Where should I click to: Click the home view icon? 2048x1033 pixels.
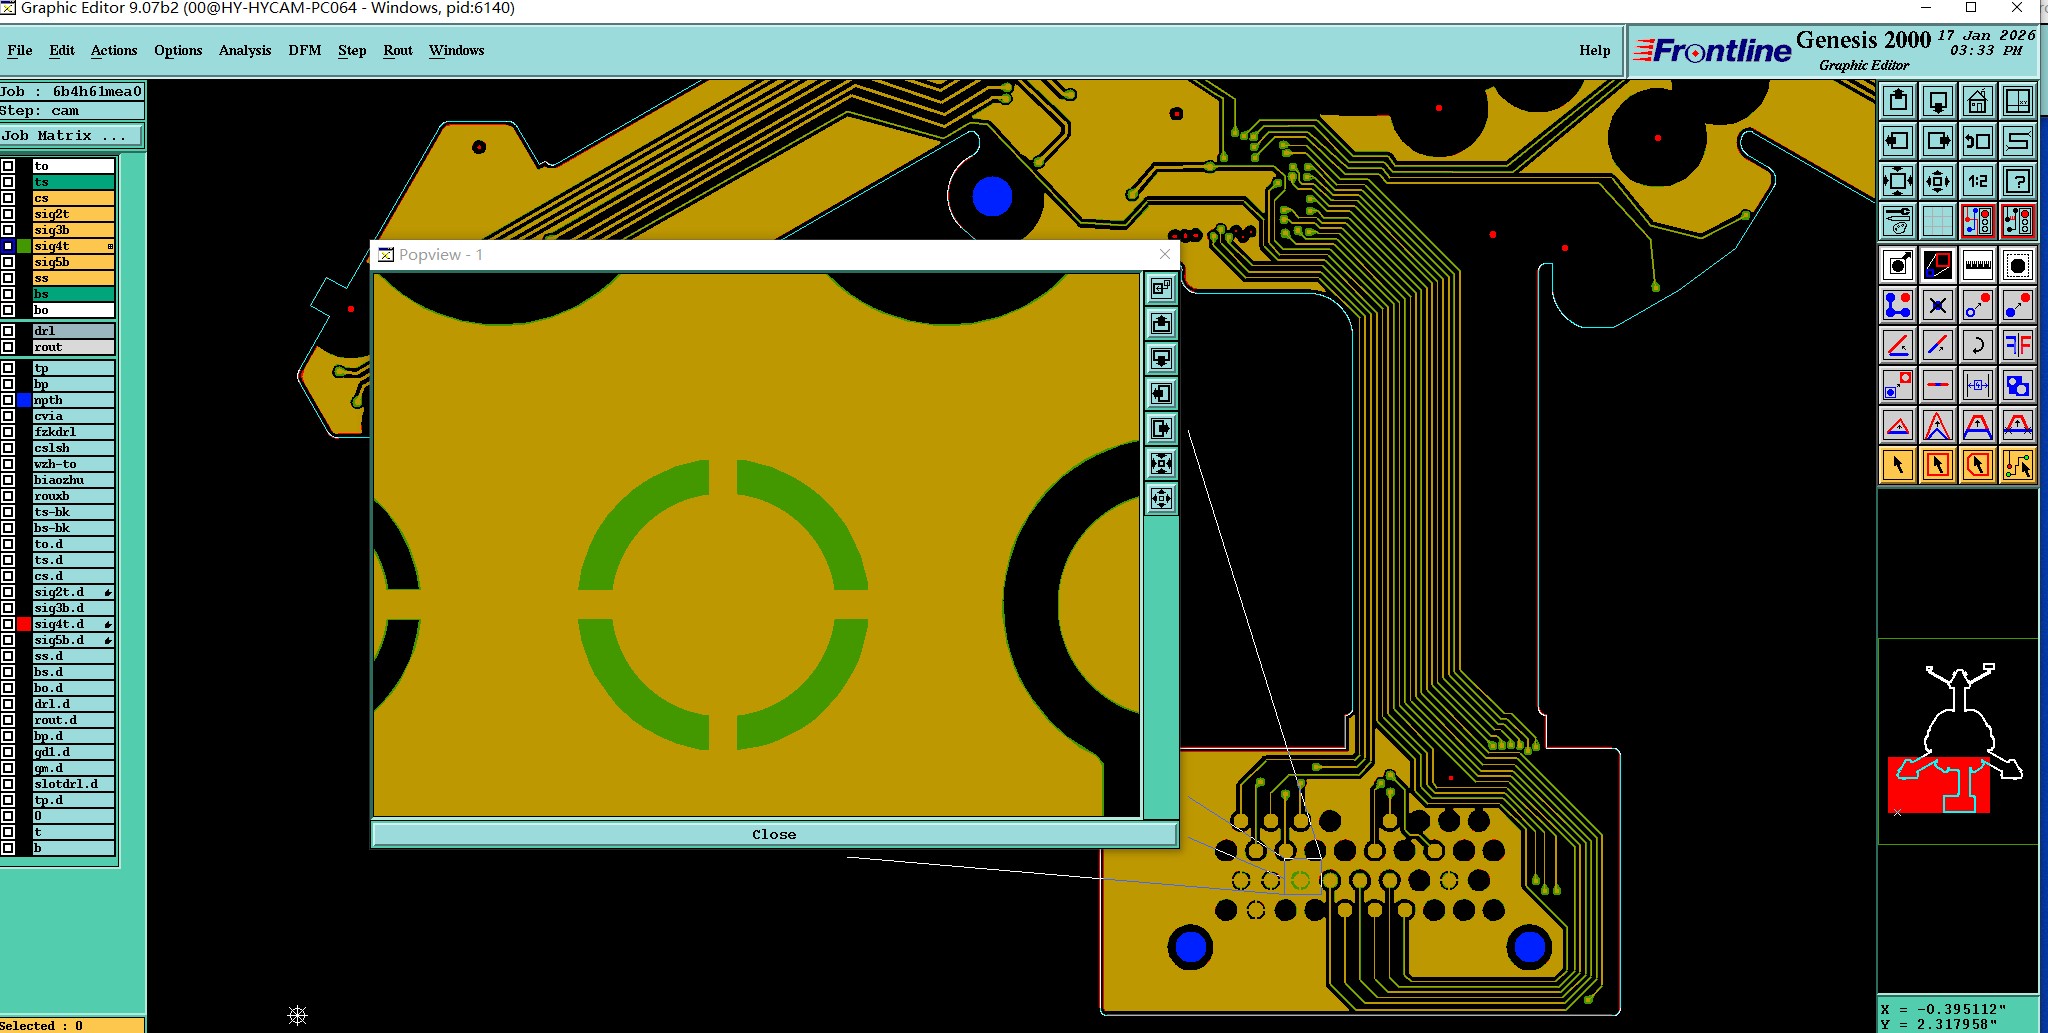point(1978,101)
